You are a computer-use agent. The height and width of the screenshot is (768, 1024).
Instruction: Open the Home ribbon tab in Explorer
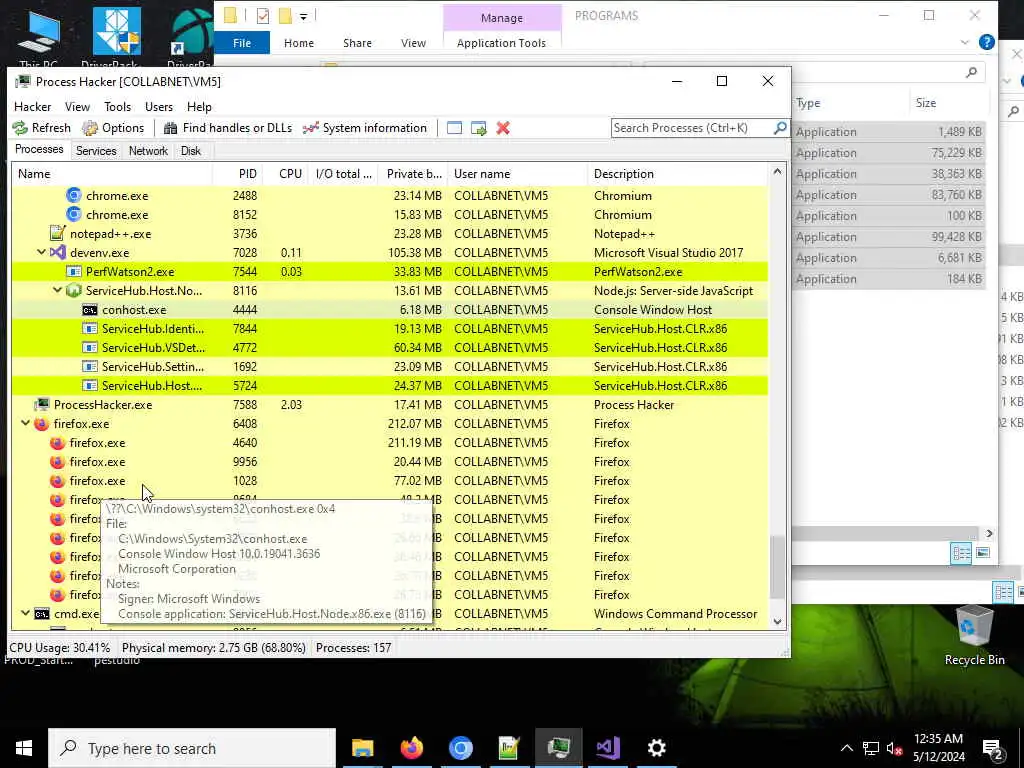click(x=299, y=43)
